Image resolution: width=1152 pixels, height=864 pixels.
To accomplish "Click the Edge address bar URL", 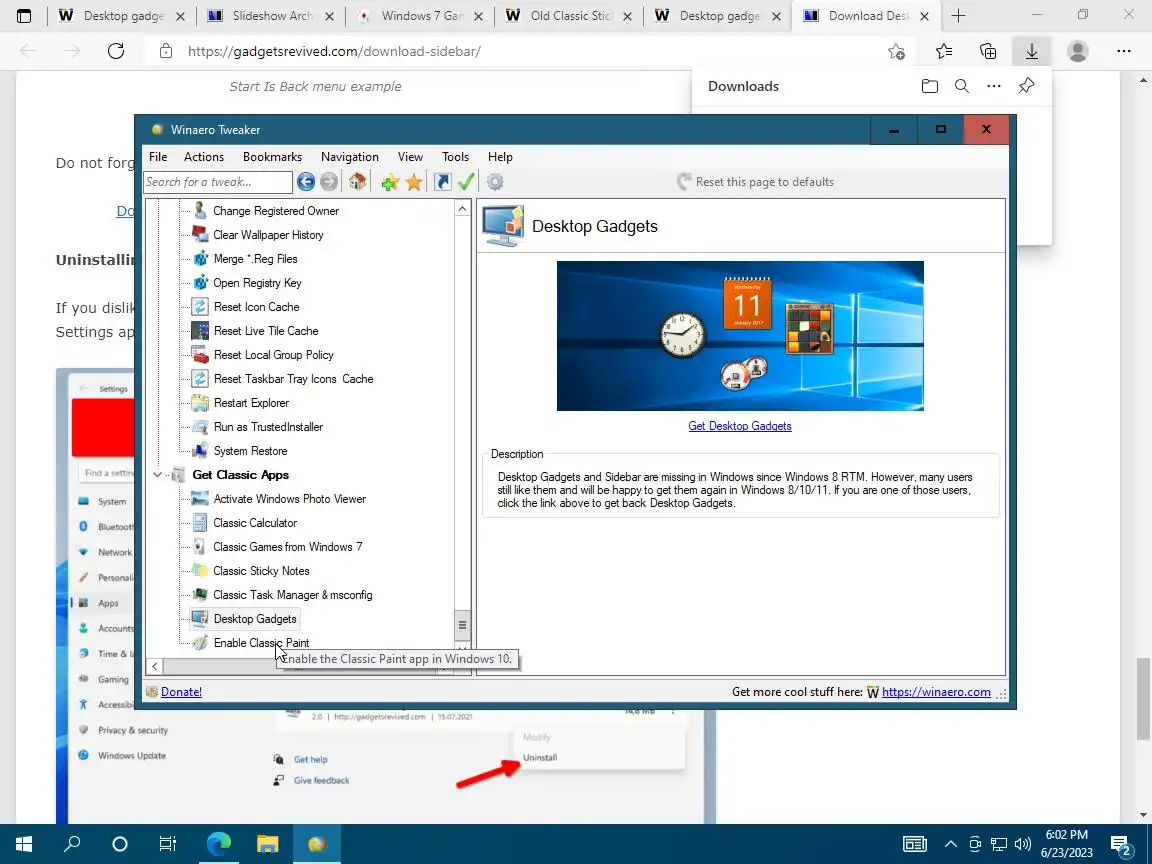I will [x=334, y=51].
